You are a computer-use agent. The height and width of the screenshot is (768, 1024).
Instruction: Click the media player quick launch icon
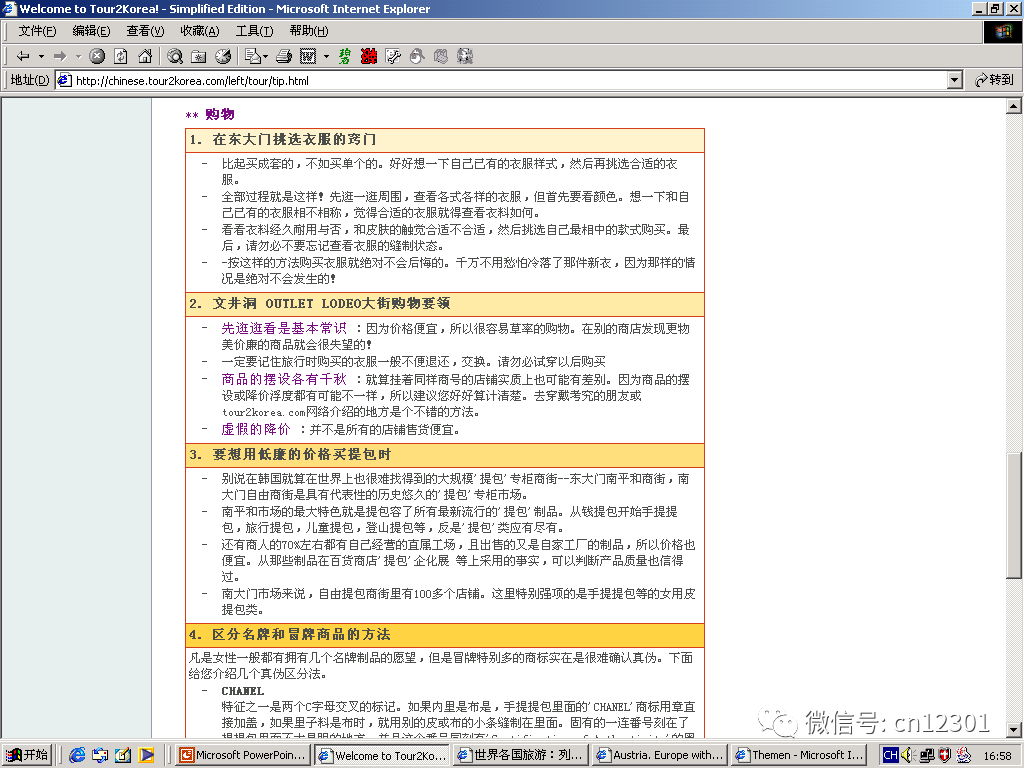coord(146,755)
